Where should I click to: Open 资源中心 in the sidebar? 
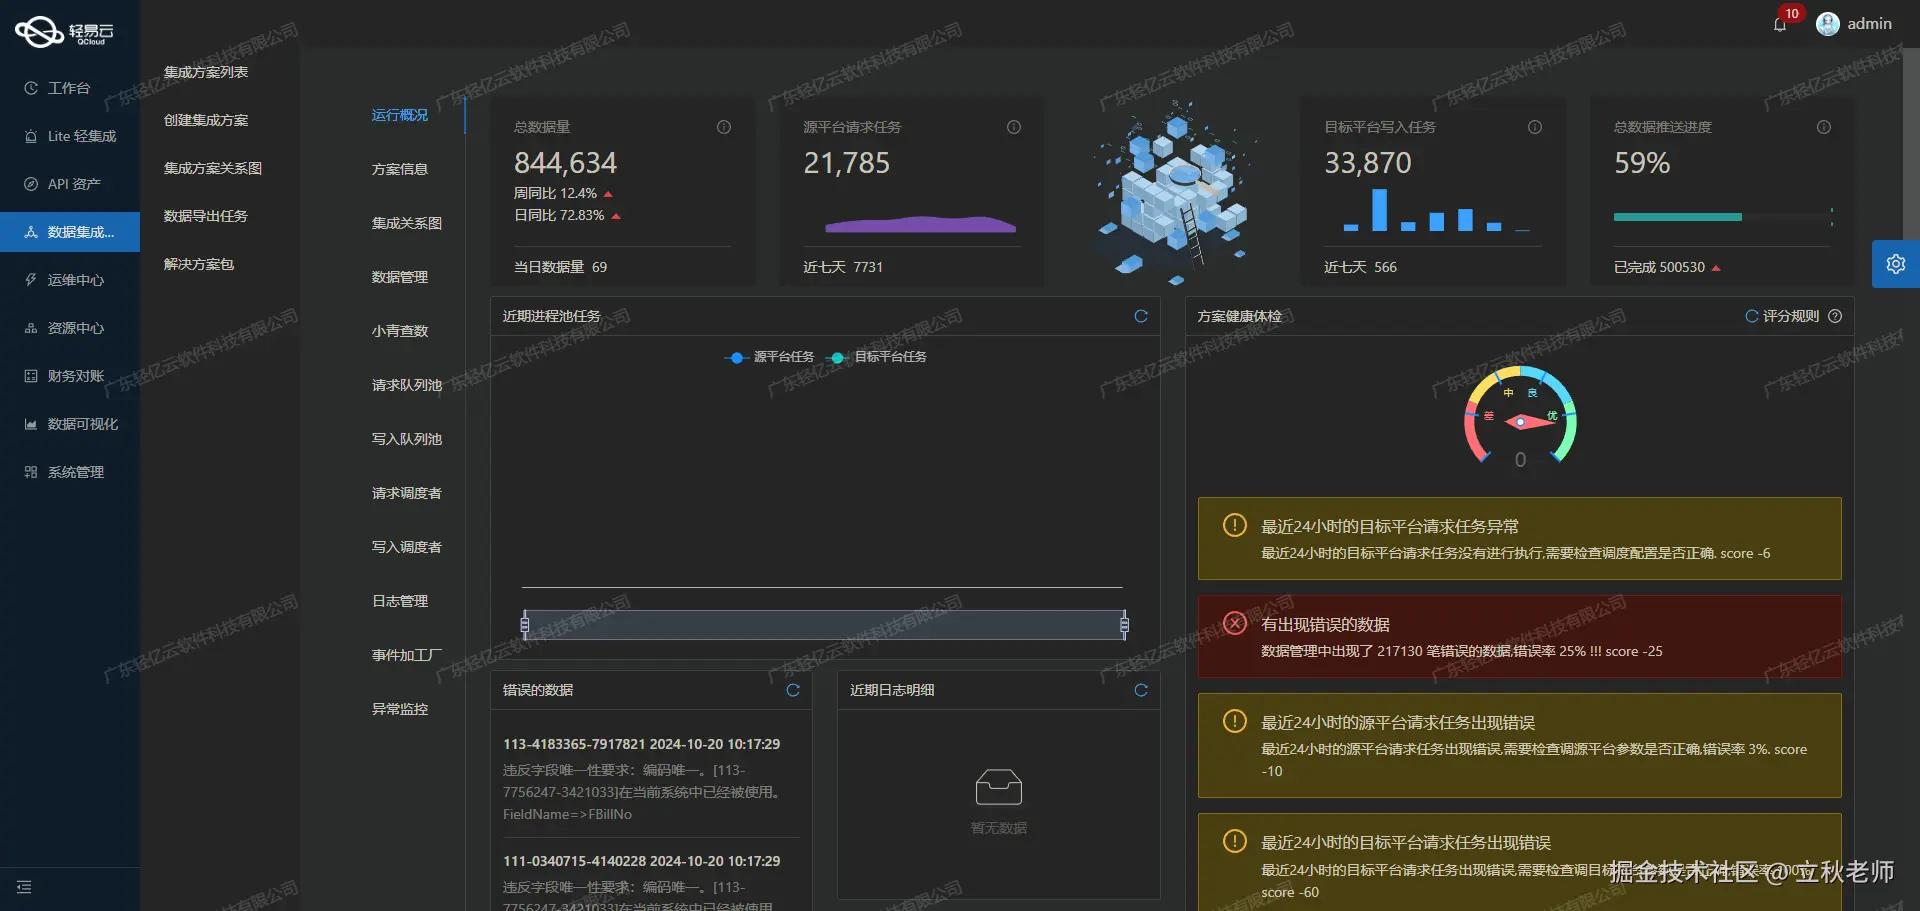(70, 328)
